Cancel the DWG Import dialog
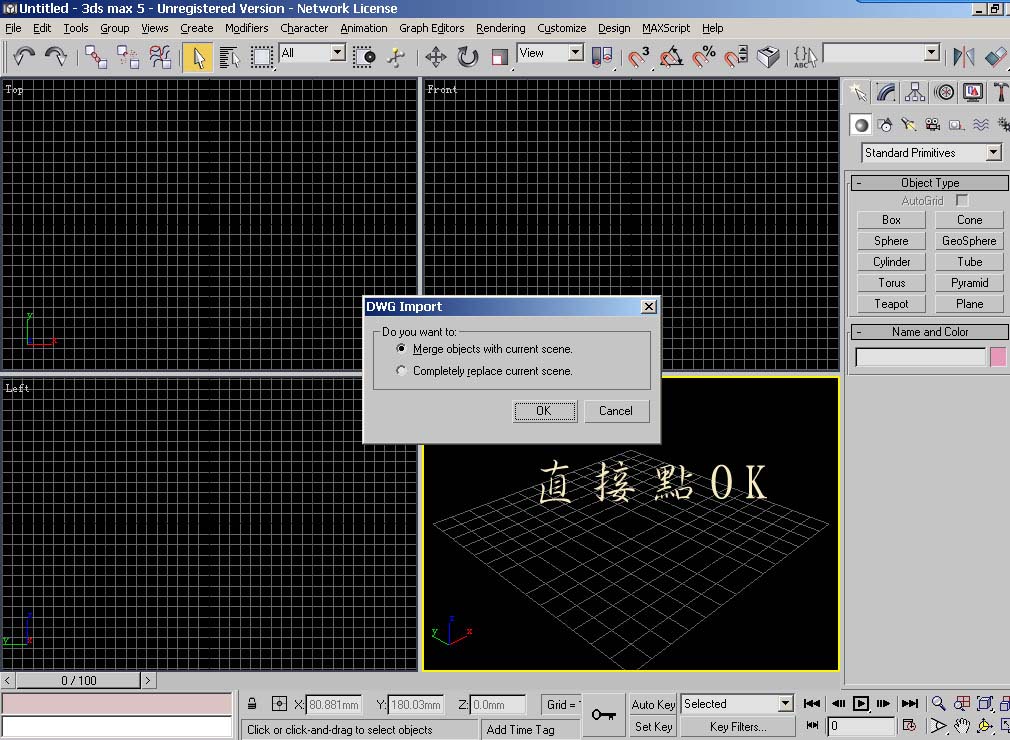Viewport: 1010px width, 740px height. (x=616, y=411)
